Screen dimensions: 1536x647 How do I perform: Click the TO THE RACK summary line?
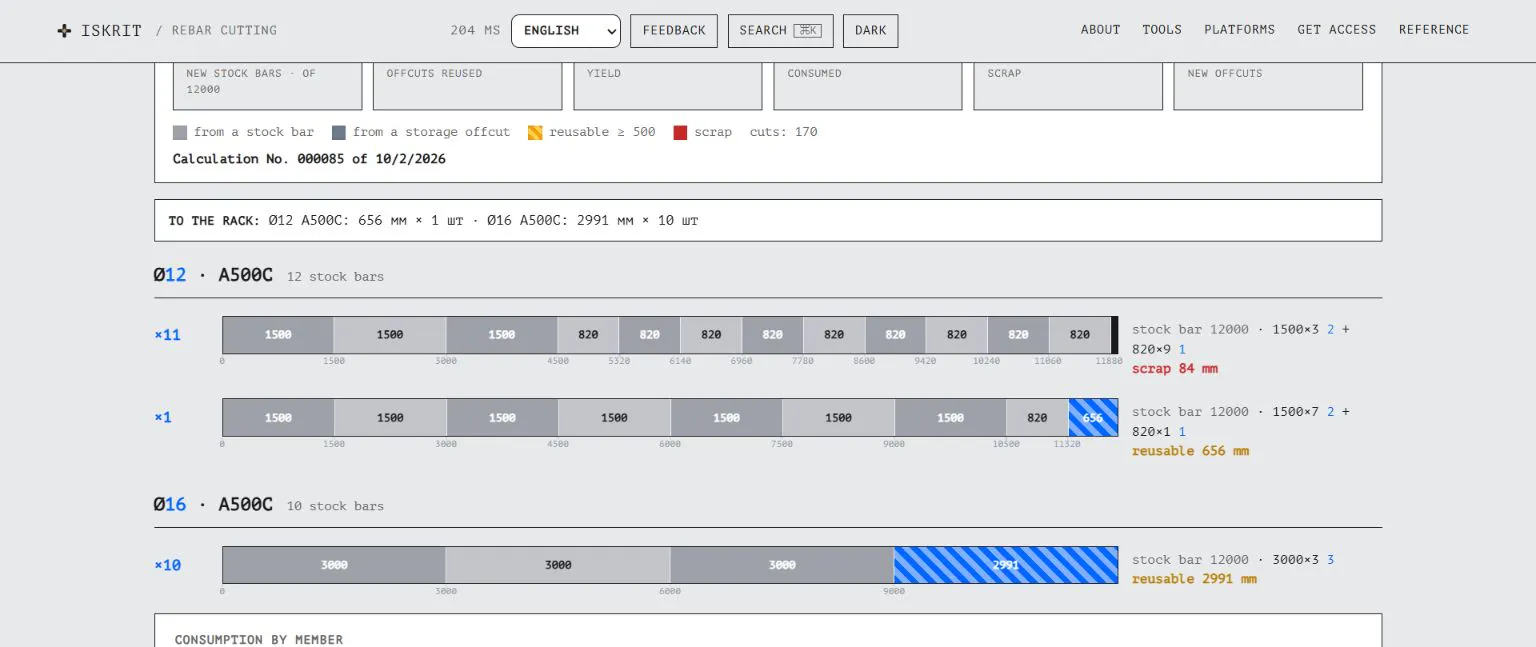[x=768, y=220]
